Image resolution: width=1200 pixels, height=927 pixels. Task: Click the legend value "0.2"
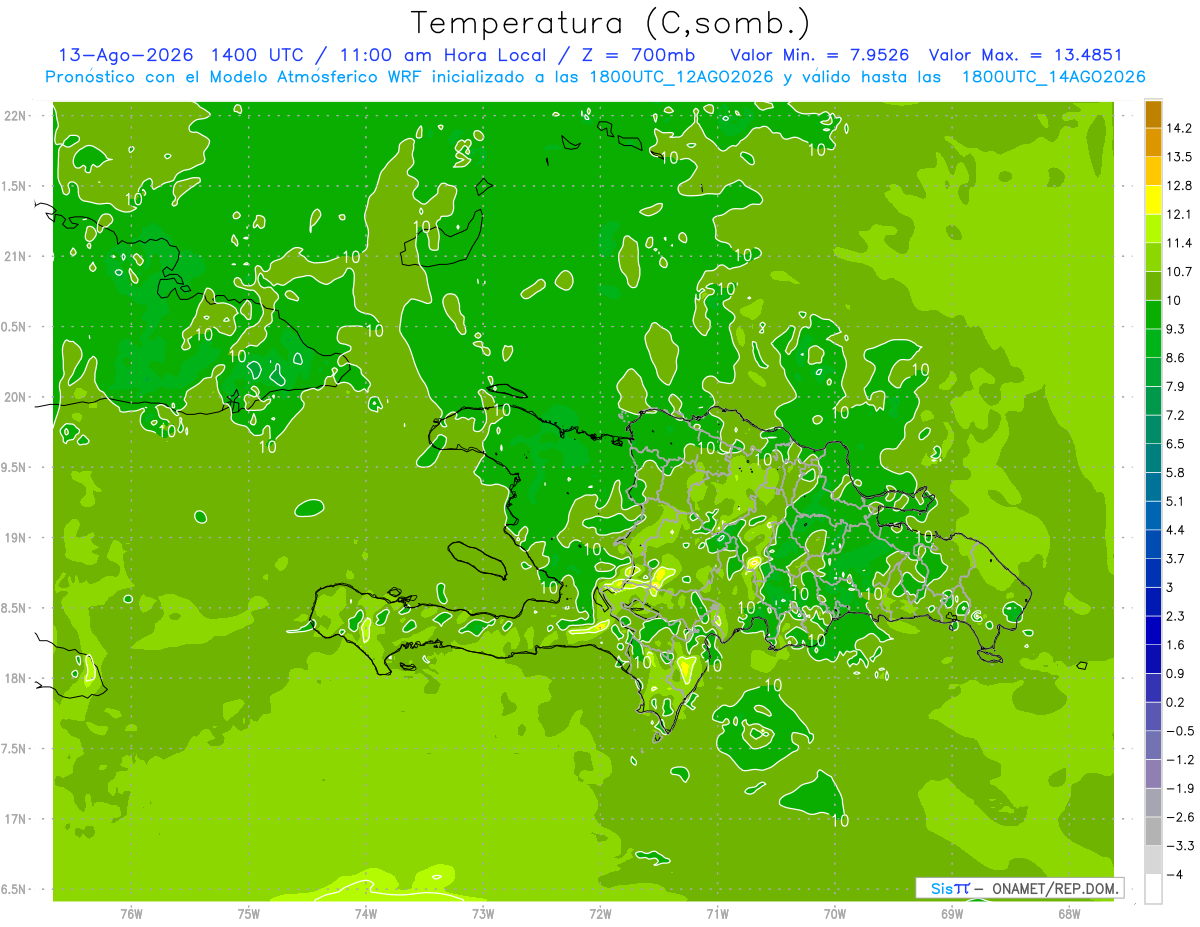click(1176, 702)
